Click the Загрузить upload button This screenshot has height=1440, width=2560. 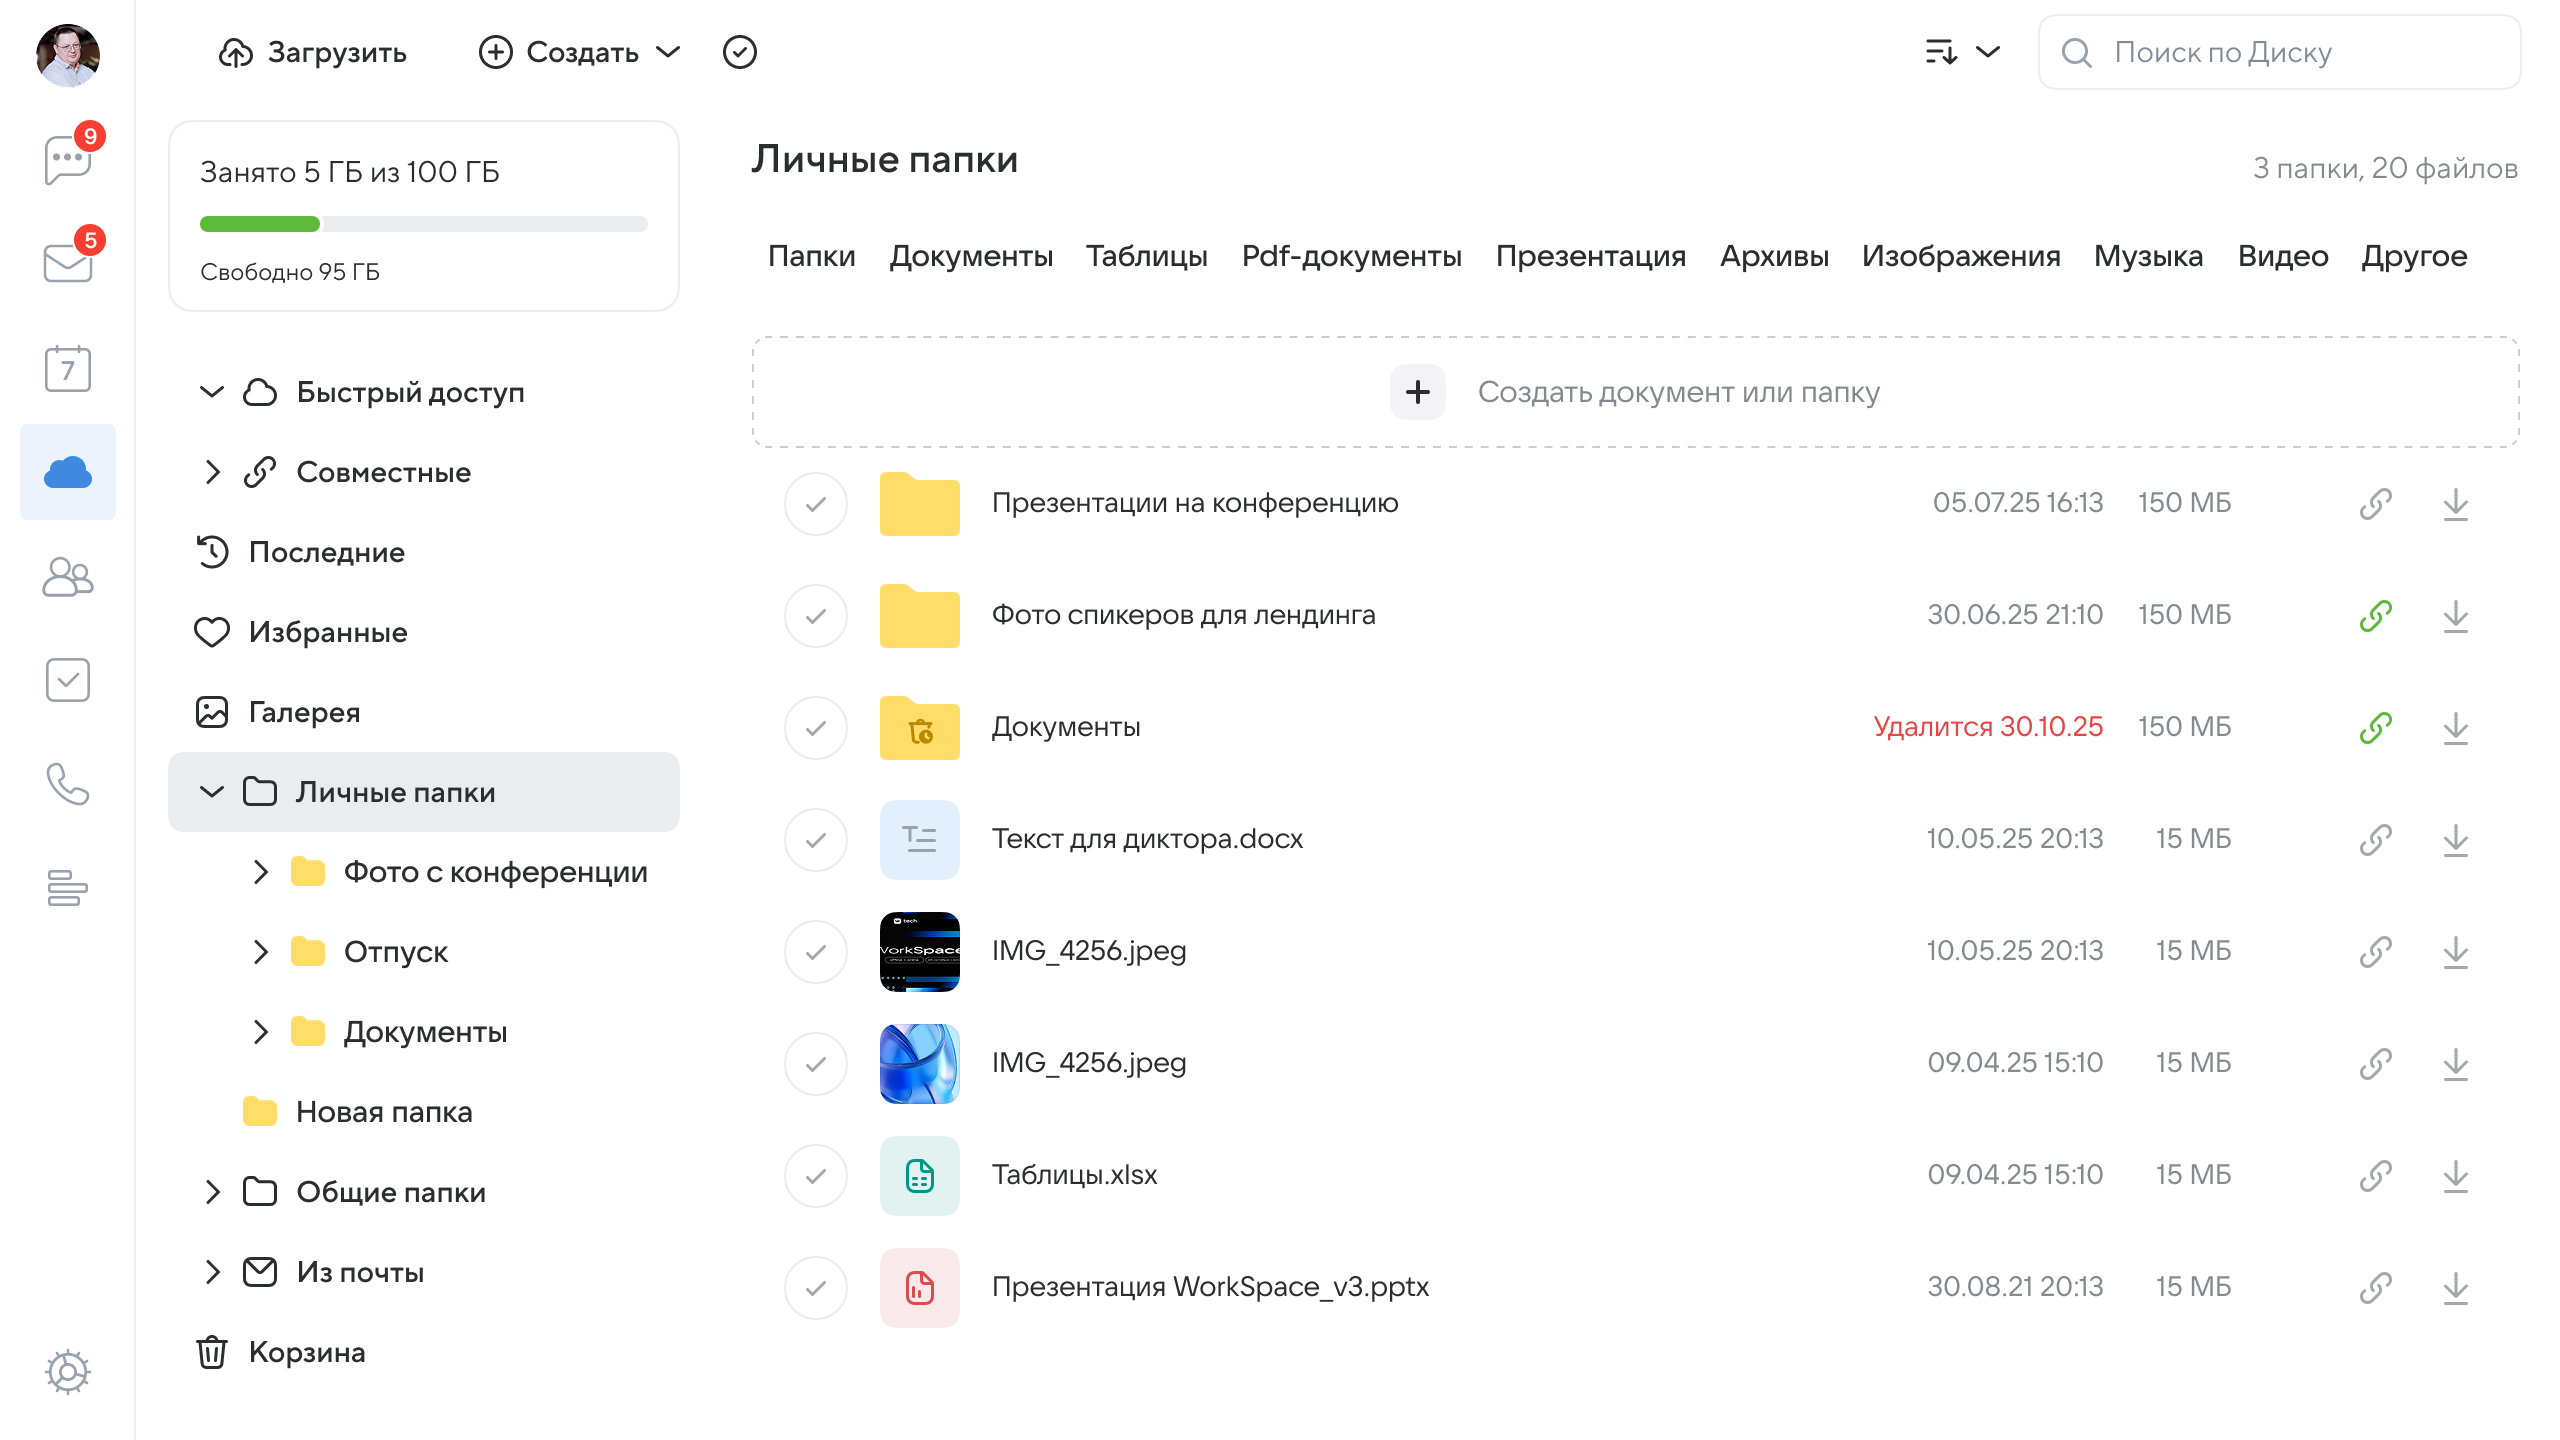pos(313,52)
